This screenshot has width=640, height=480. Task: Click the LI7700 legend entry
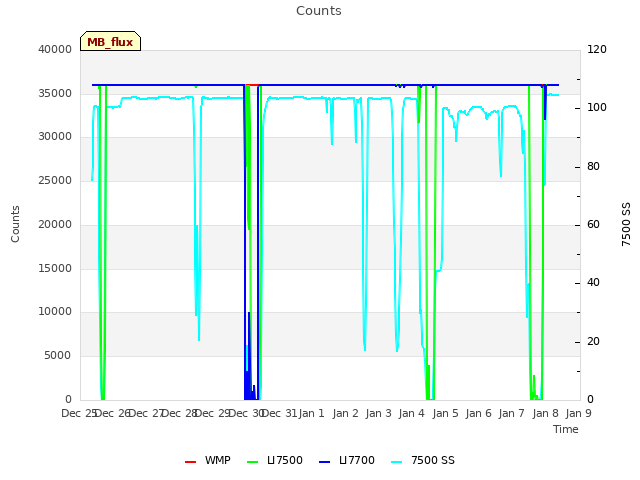347,460
